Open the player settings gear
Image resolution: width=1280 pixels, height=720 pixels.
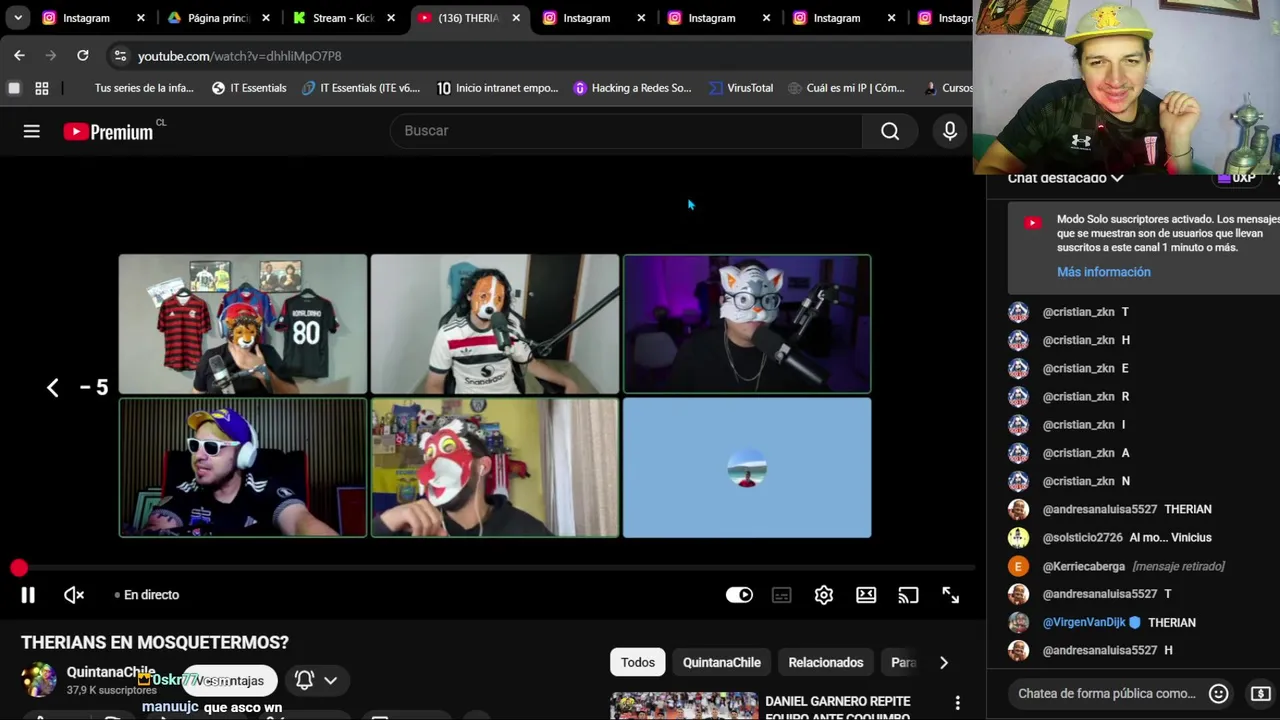coord(824,595)
